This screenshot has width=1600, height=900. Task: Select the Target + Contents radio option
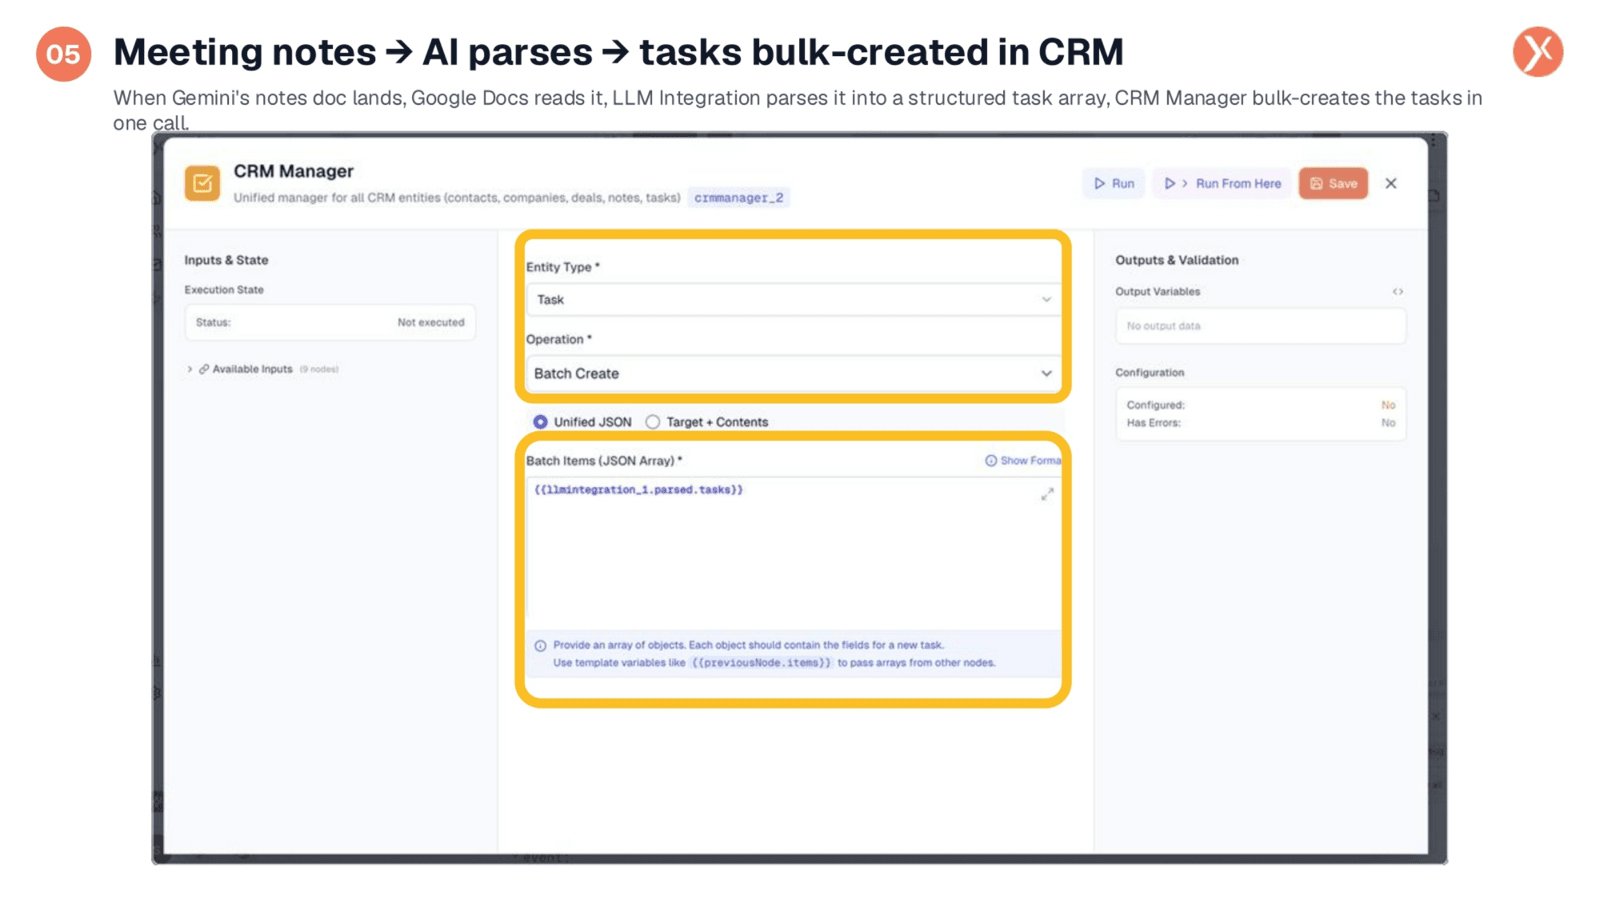click(653, 422)
